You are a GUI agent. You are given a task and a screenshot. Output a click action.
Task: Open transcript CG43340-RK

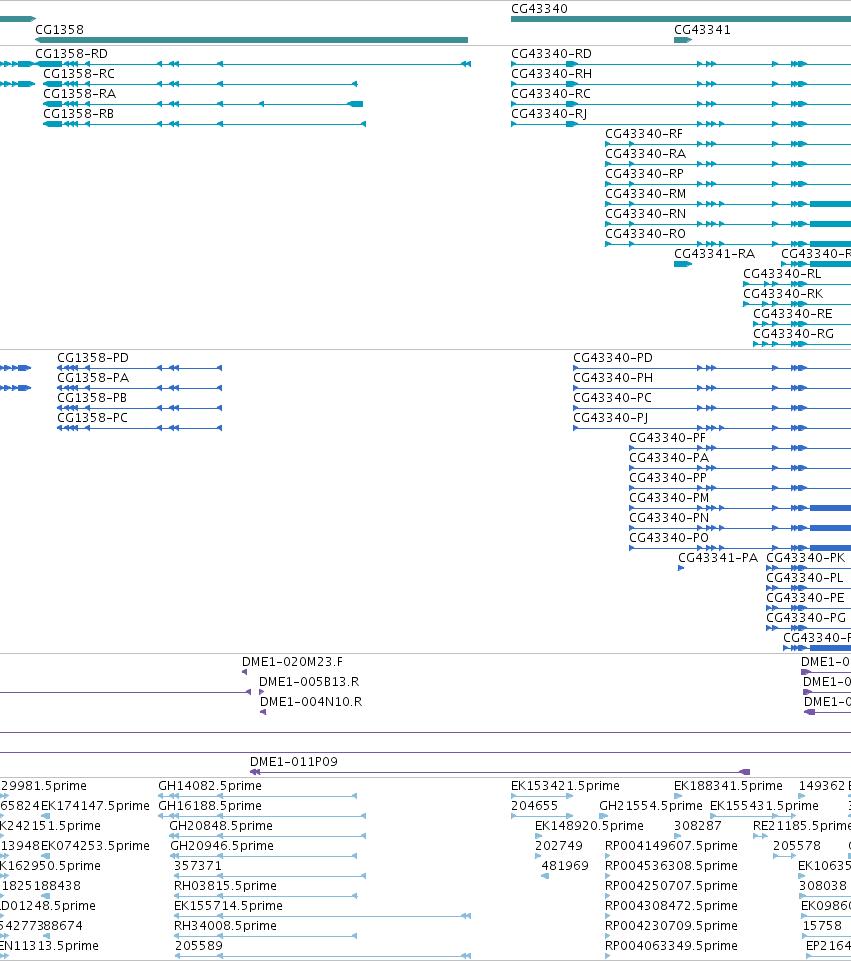pyautogui.click(x=783, y=294)
